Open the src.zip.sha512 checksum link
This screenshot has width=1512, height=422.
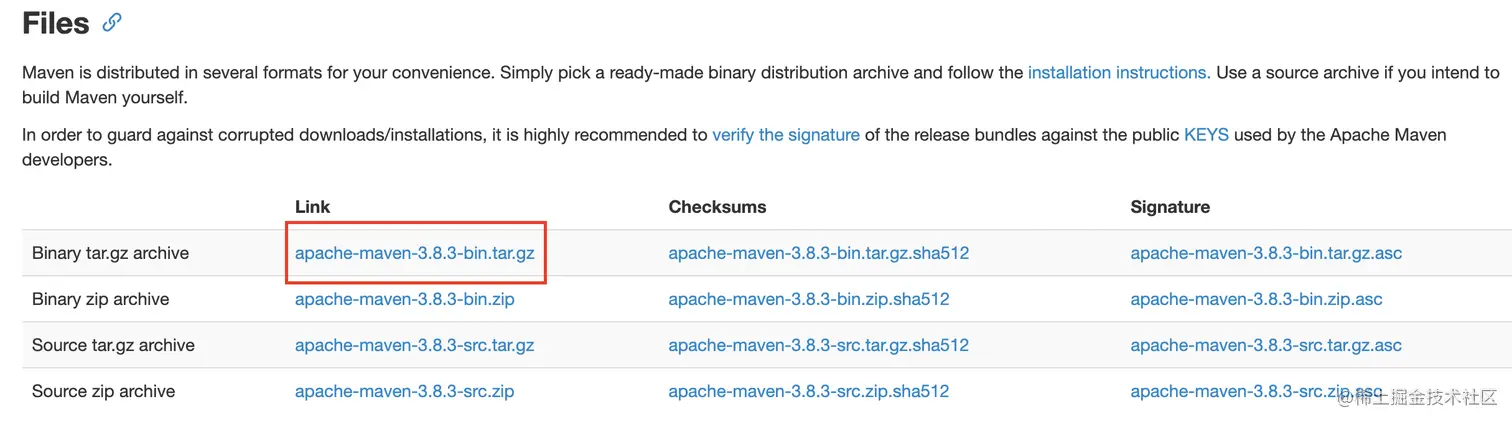pos(808,391)
